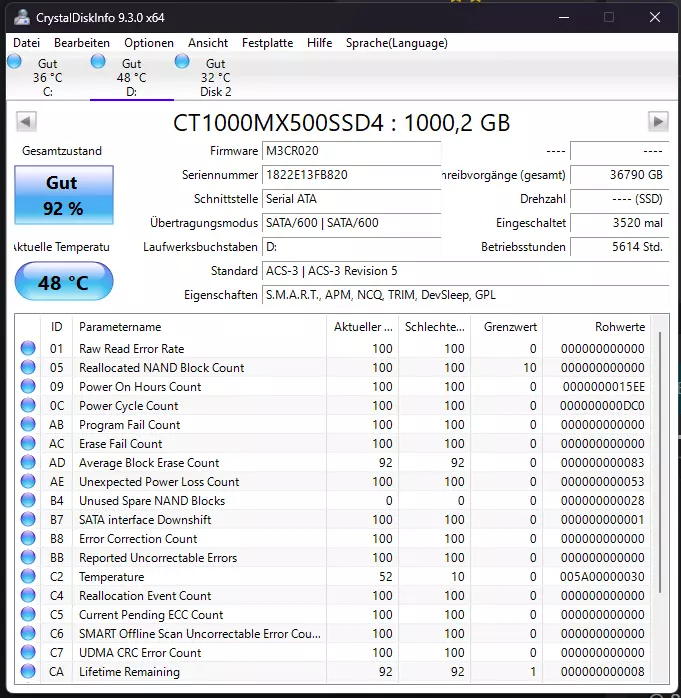This screenshot has height=698, width=681.
Task: Select the Disk 2 tab at 32 °C
Action: pyautogui.click(x=215, y=77)
